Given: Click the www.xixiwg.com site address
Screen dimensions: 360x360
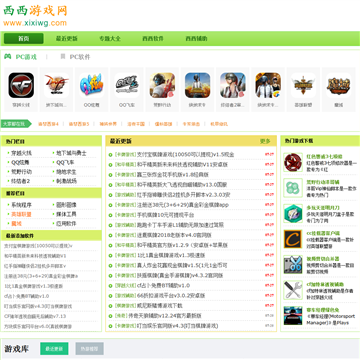Looking at the screenshot, I should pos(35,23).
